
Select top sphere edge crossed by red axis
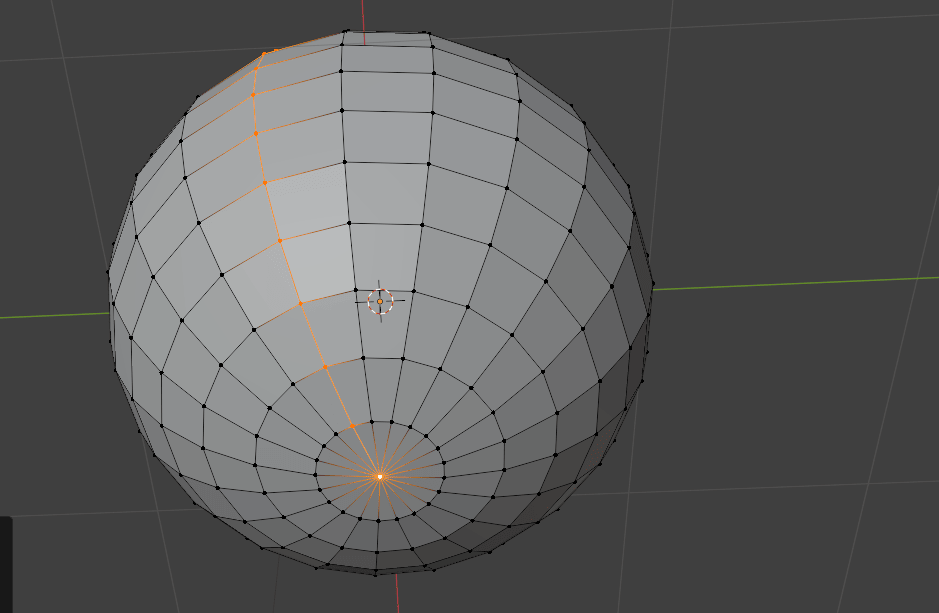coord(364,33)
